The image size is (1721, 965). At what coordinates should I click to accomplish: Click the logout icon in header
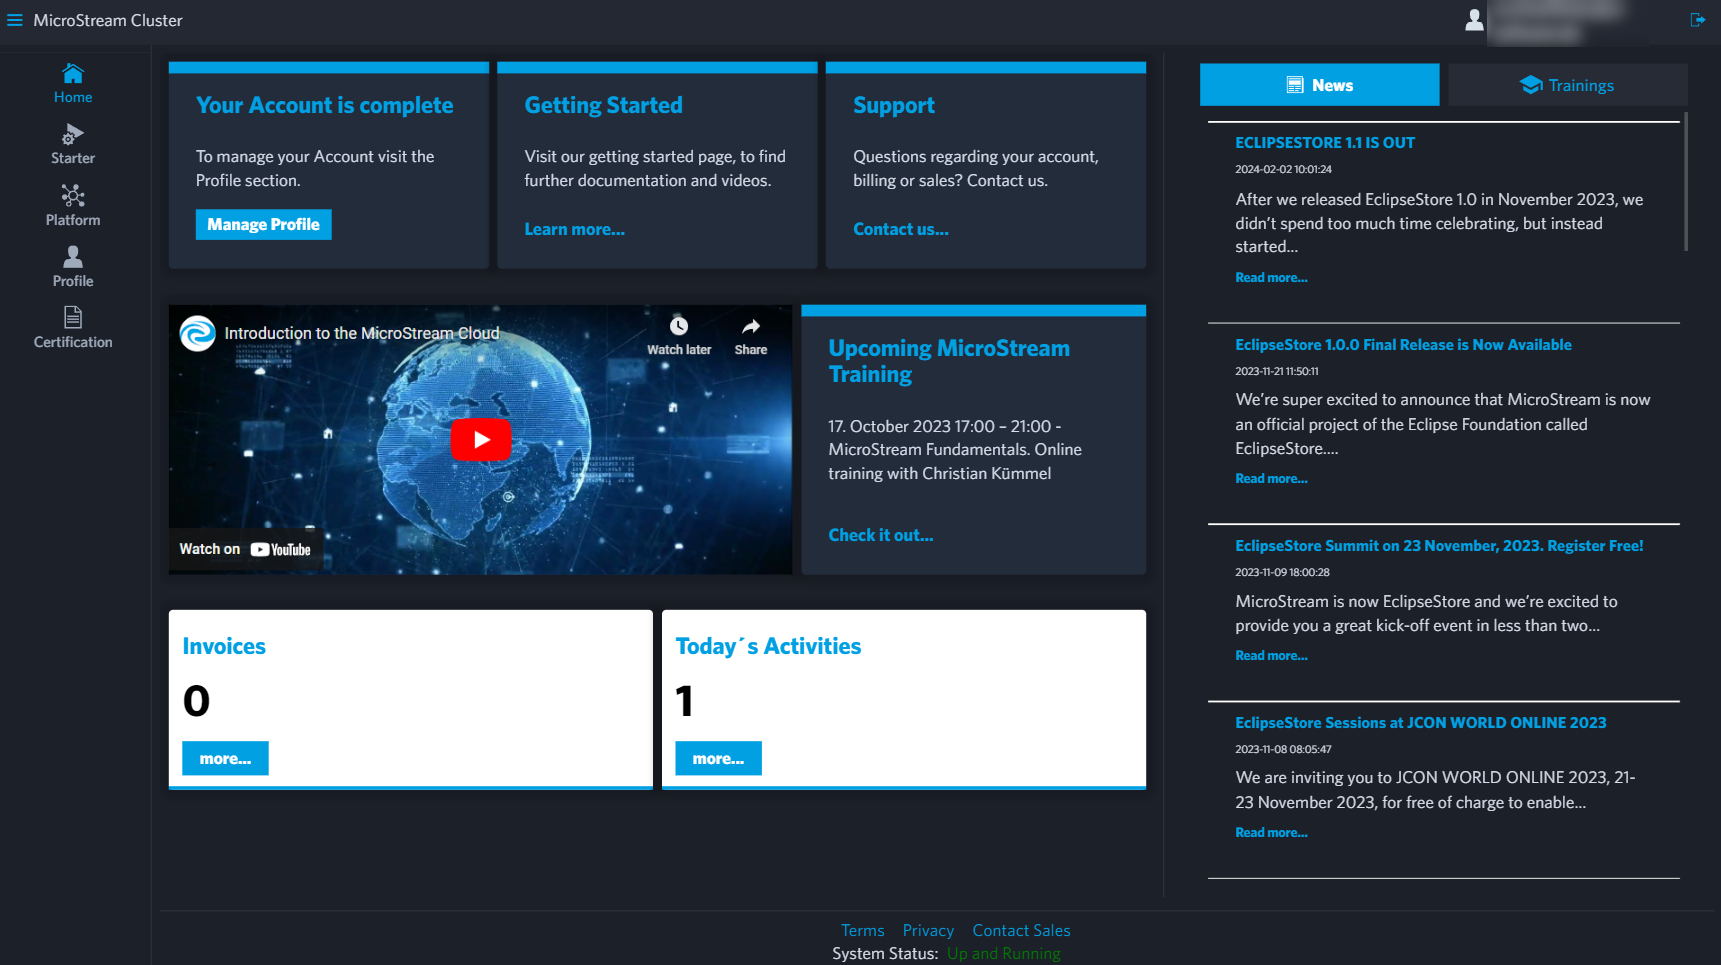[1697, 20]
